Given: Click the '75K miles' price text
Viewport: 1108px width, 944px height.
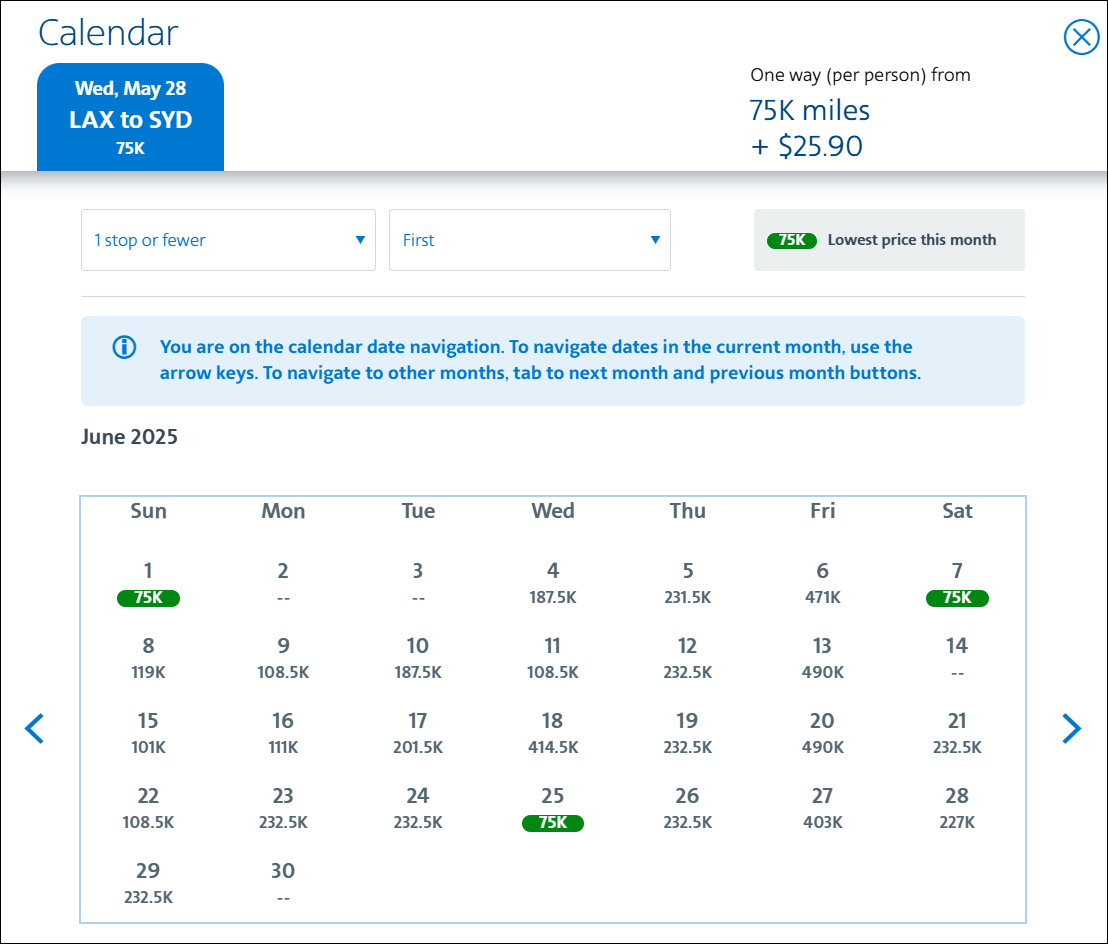Looking at the screenshot, I should (809, 110).
